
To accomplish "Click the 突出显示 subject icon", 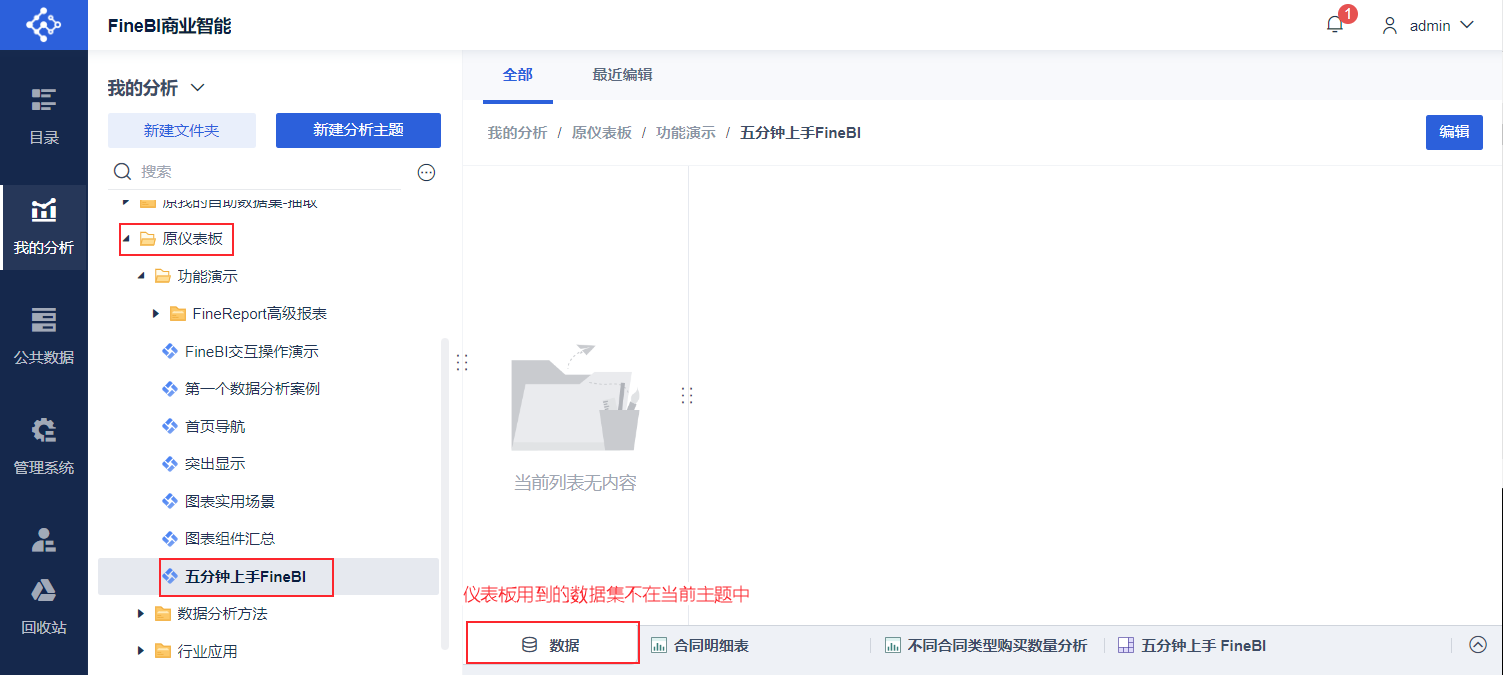I will pyautogui.click(x=170, y=463).
